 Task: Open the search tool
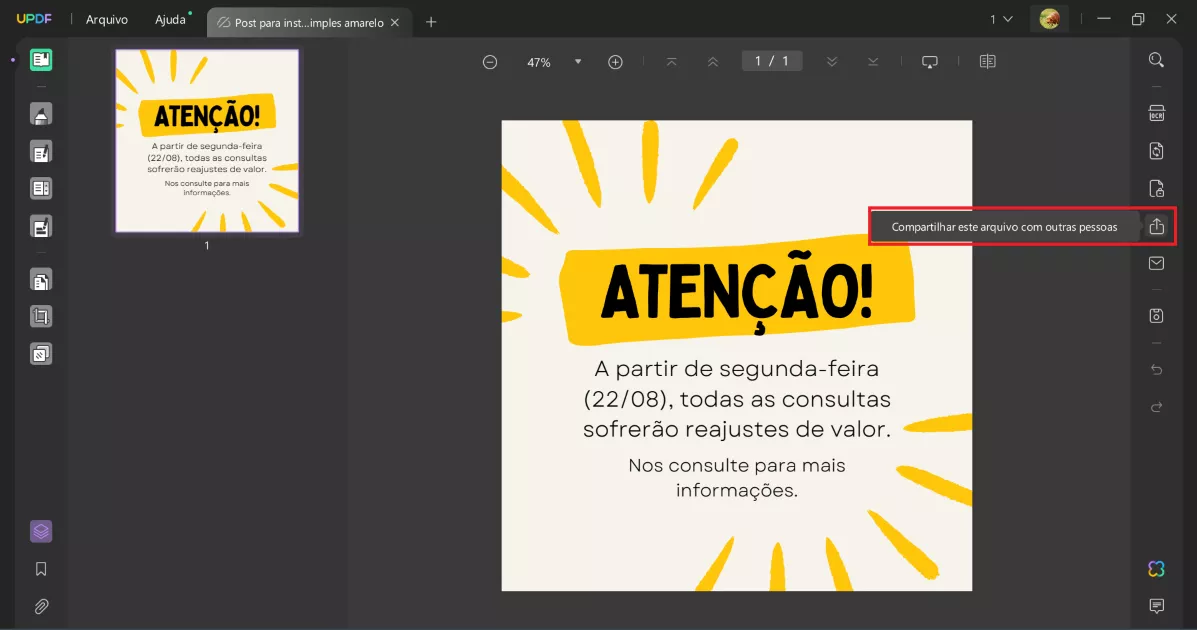point(1156,60)
